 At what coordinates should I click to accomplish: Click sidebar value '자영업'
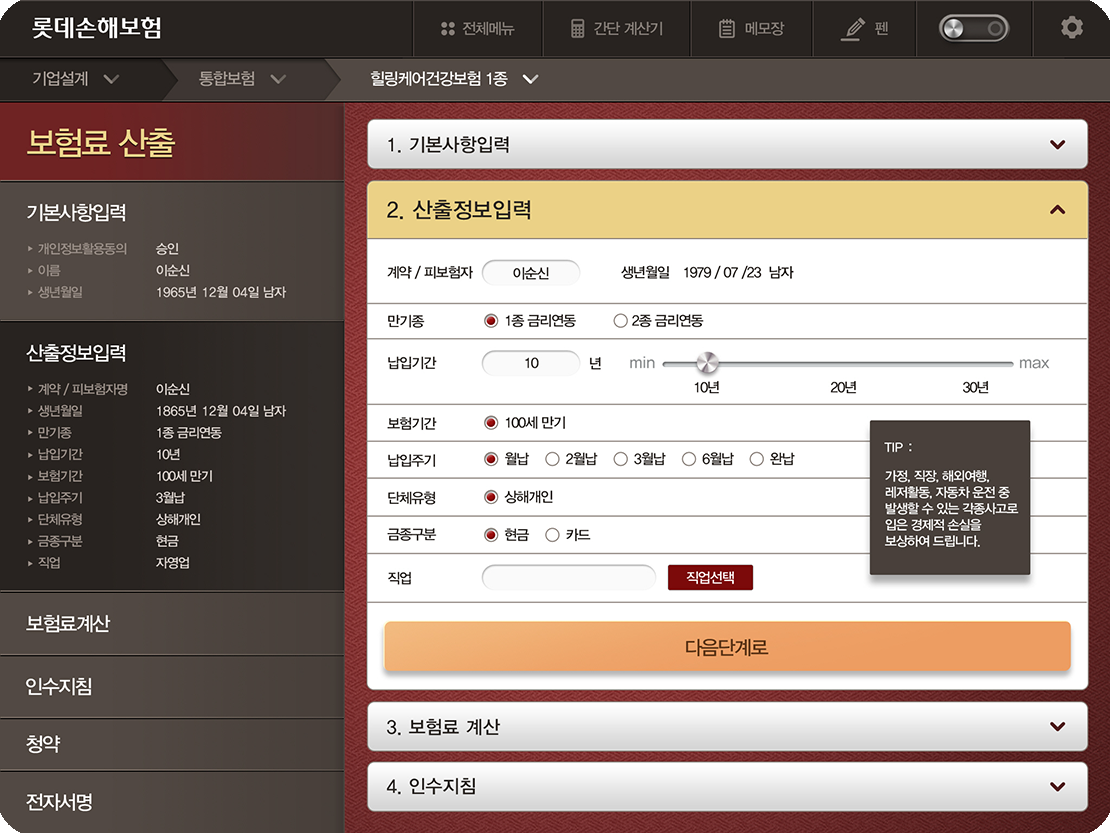(173, 563)
